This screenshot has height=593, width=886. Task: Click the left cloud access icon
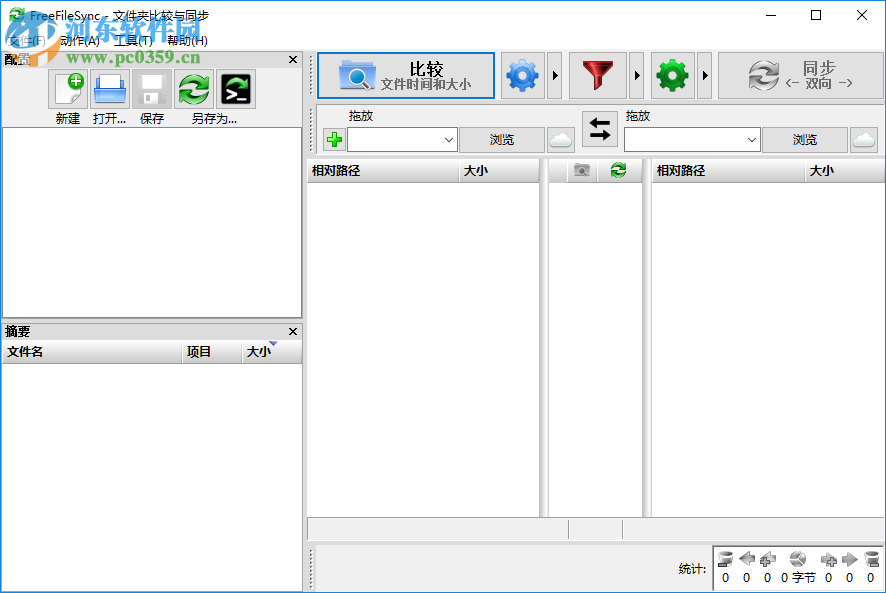point(560,139)
